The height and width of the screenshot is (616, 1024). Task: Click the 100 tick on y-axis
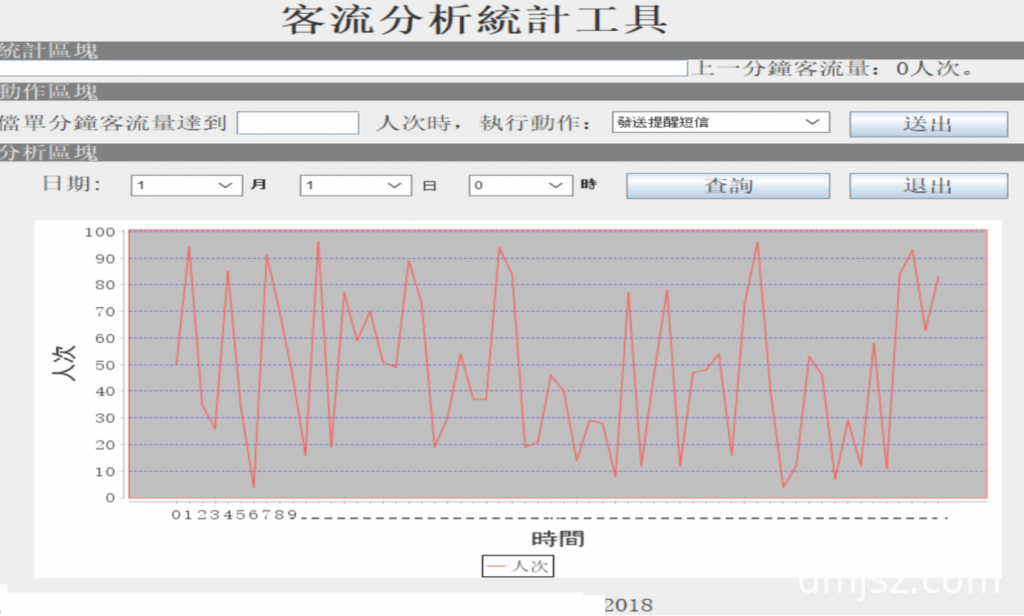(100, 232)
